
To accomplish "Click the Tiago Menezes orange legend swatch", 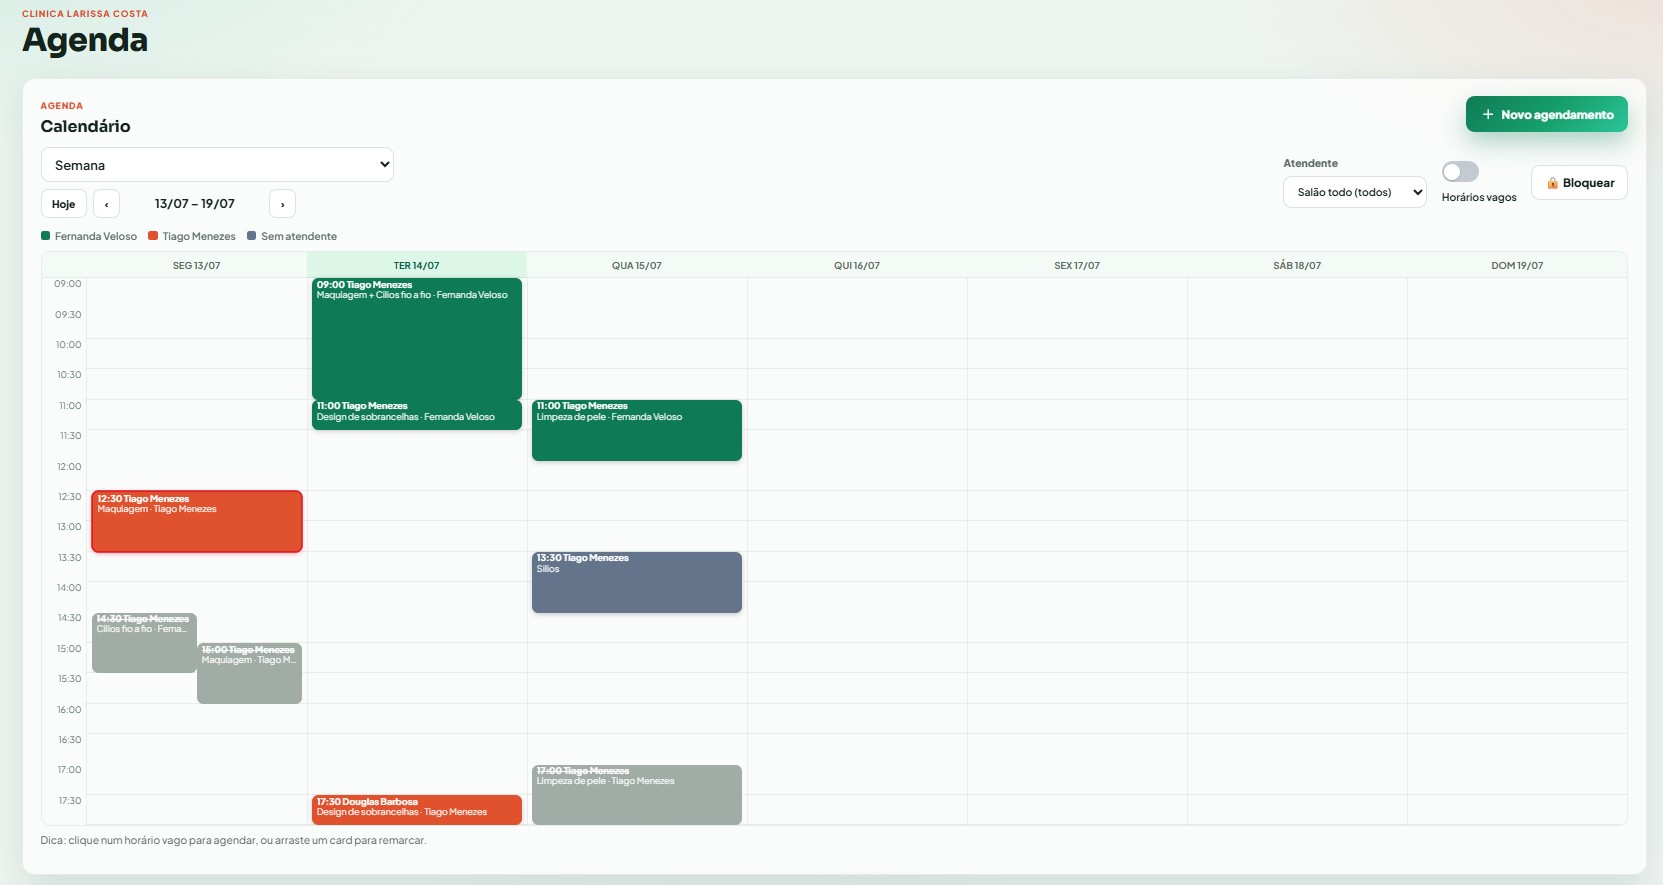I will tap(153, 236).
